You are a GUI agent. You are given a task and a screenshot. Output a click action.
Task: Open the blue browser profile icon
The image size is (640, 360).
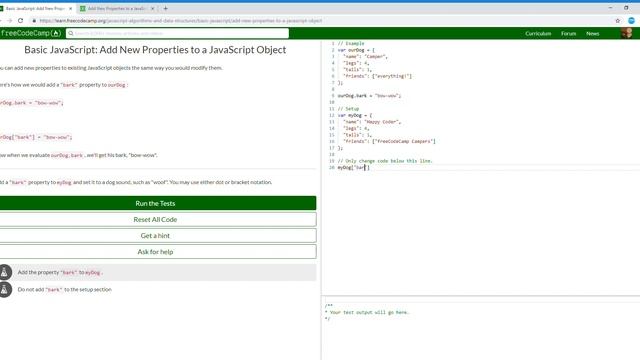click(631, 20)
